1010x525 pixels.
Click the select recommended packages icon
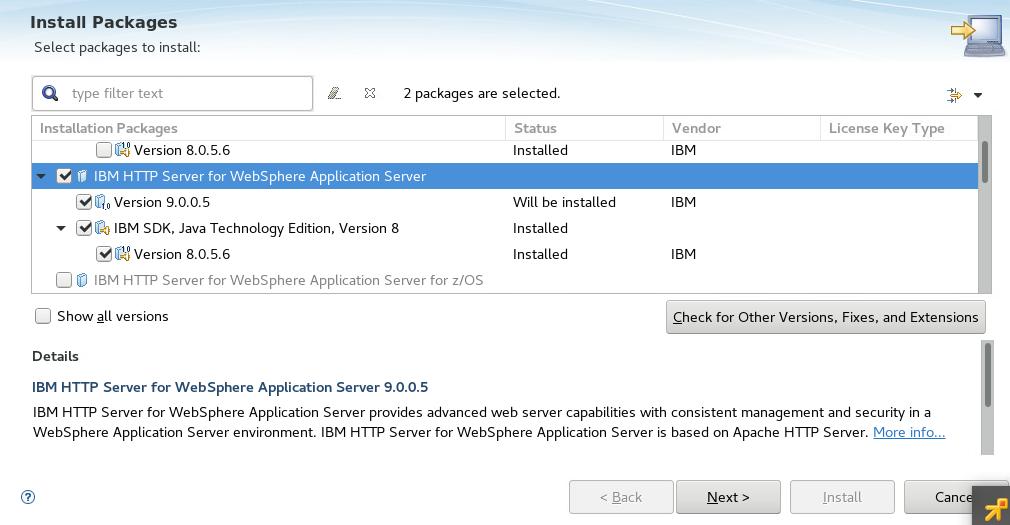pyautogui.click(x=954, y=95)
